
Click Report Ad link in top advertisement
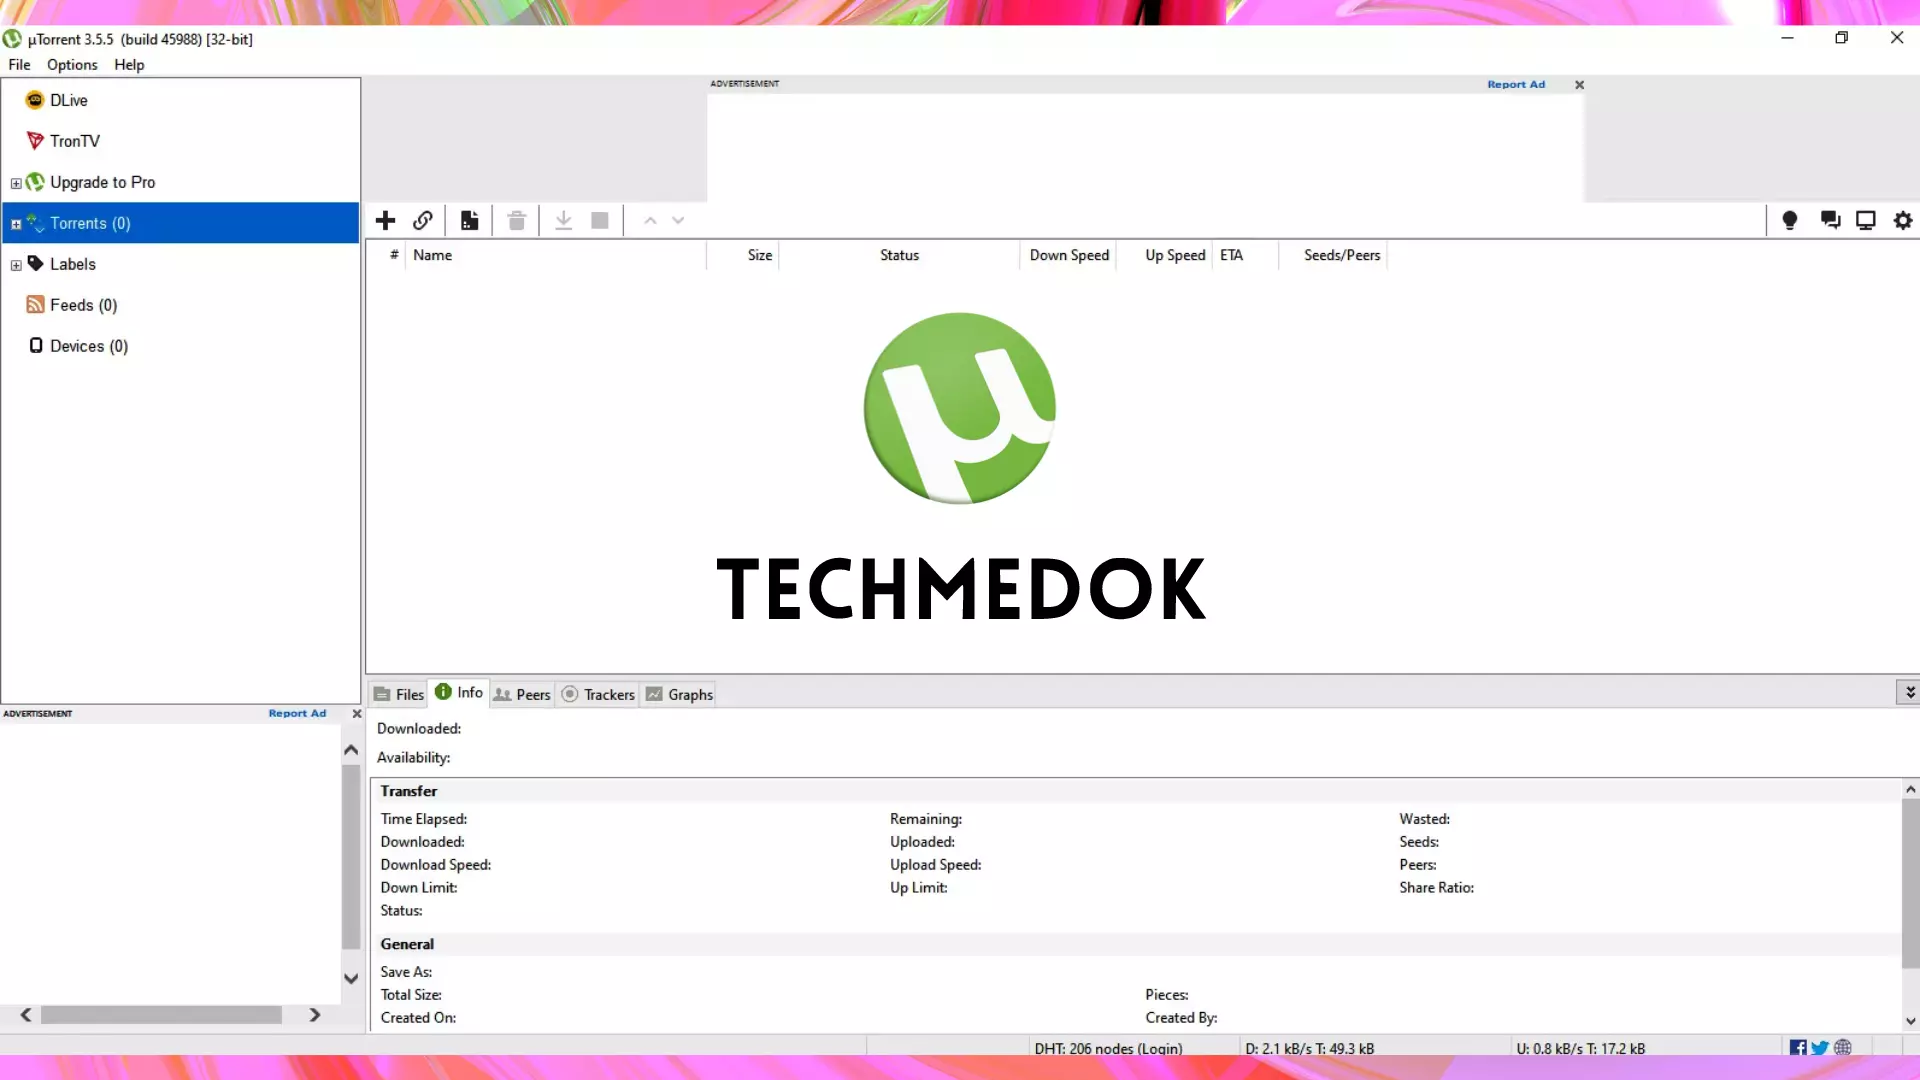pyautogui.click(x=1516, y=85)
